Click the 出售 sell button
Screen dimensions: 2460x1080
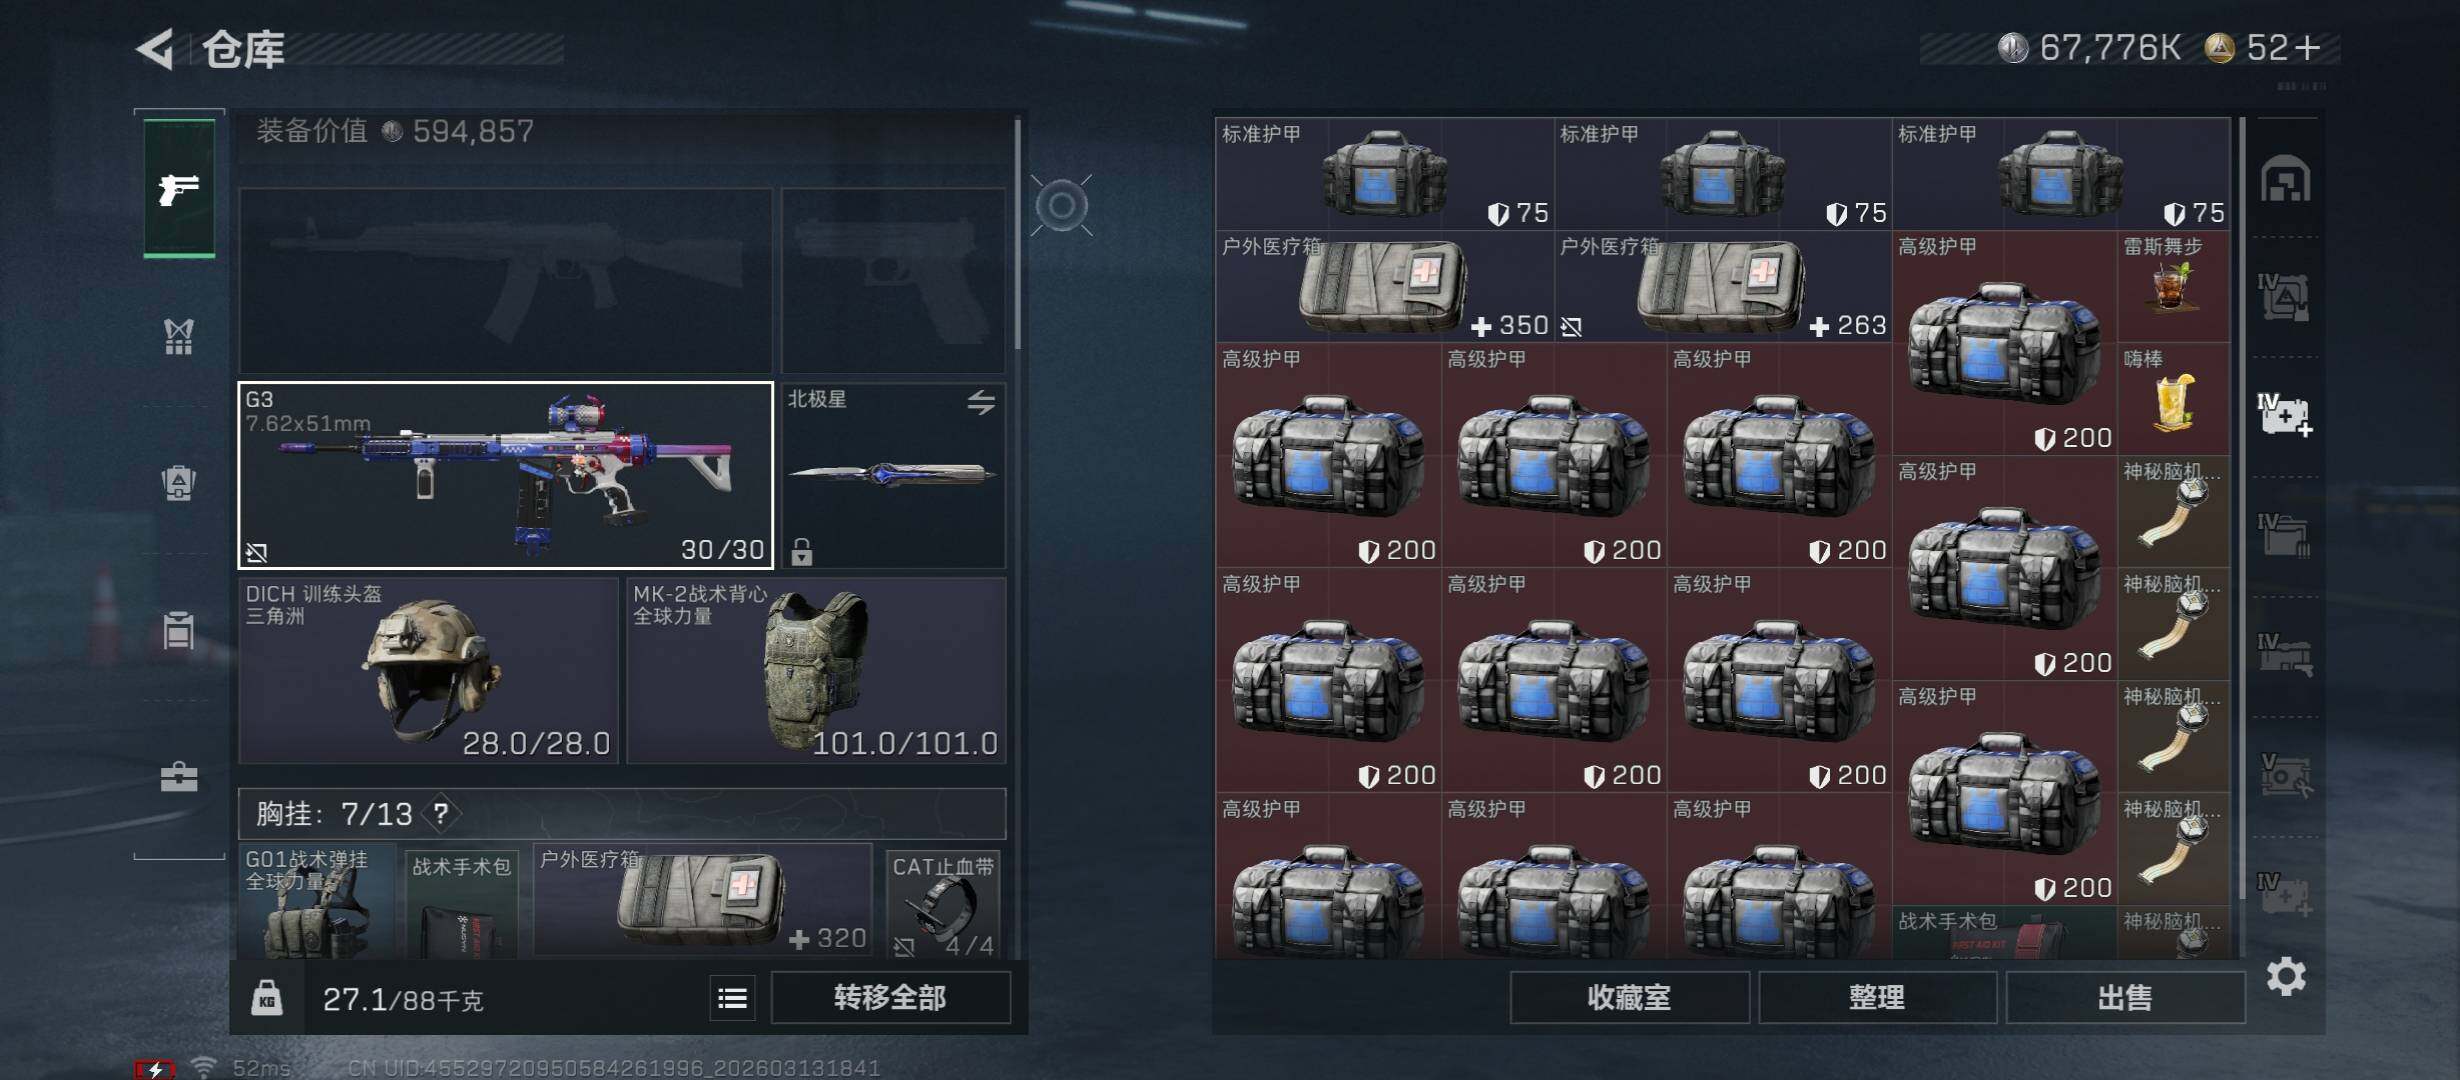pyautogui.click(x=2124, y=997)
